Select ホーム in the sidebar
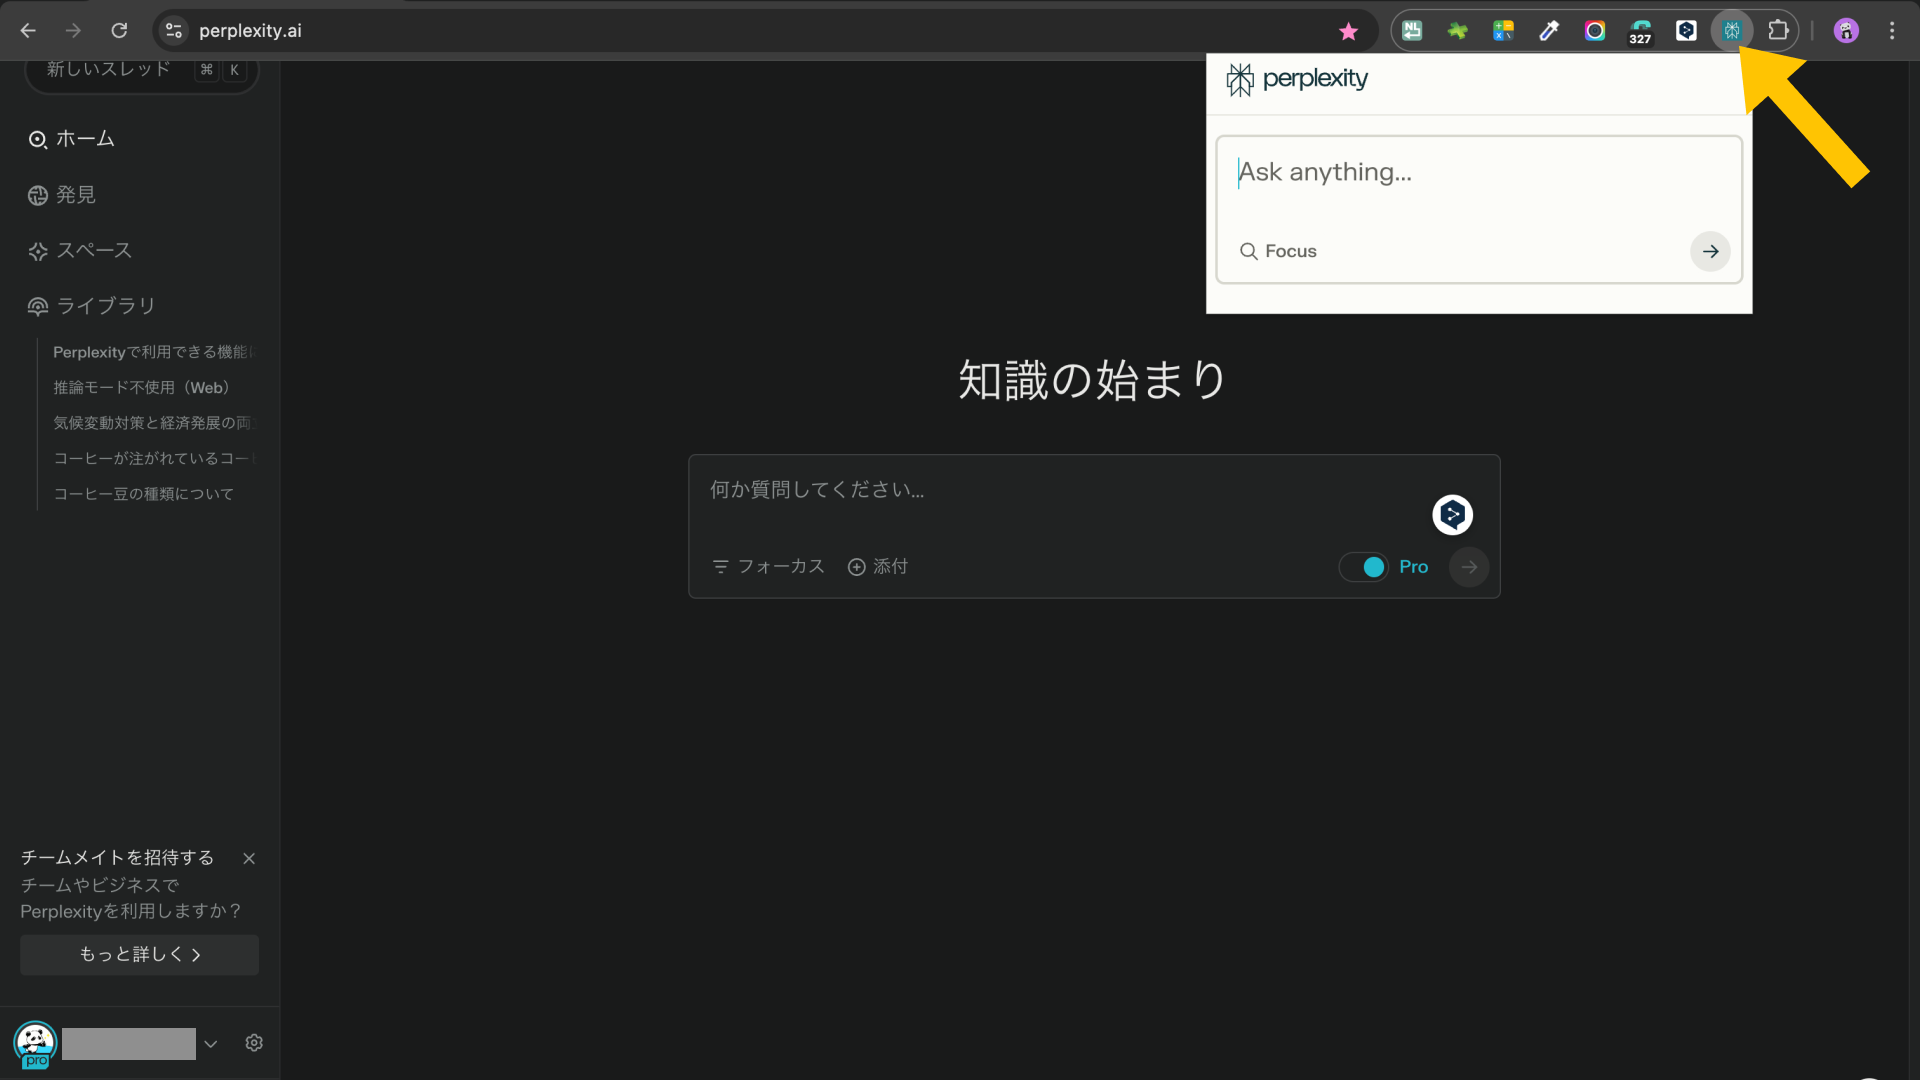1920x1080 pixels. click(38, 139)
